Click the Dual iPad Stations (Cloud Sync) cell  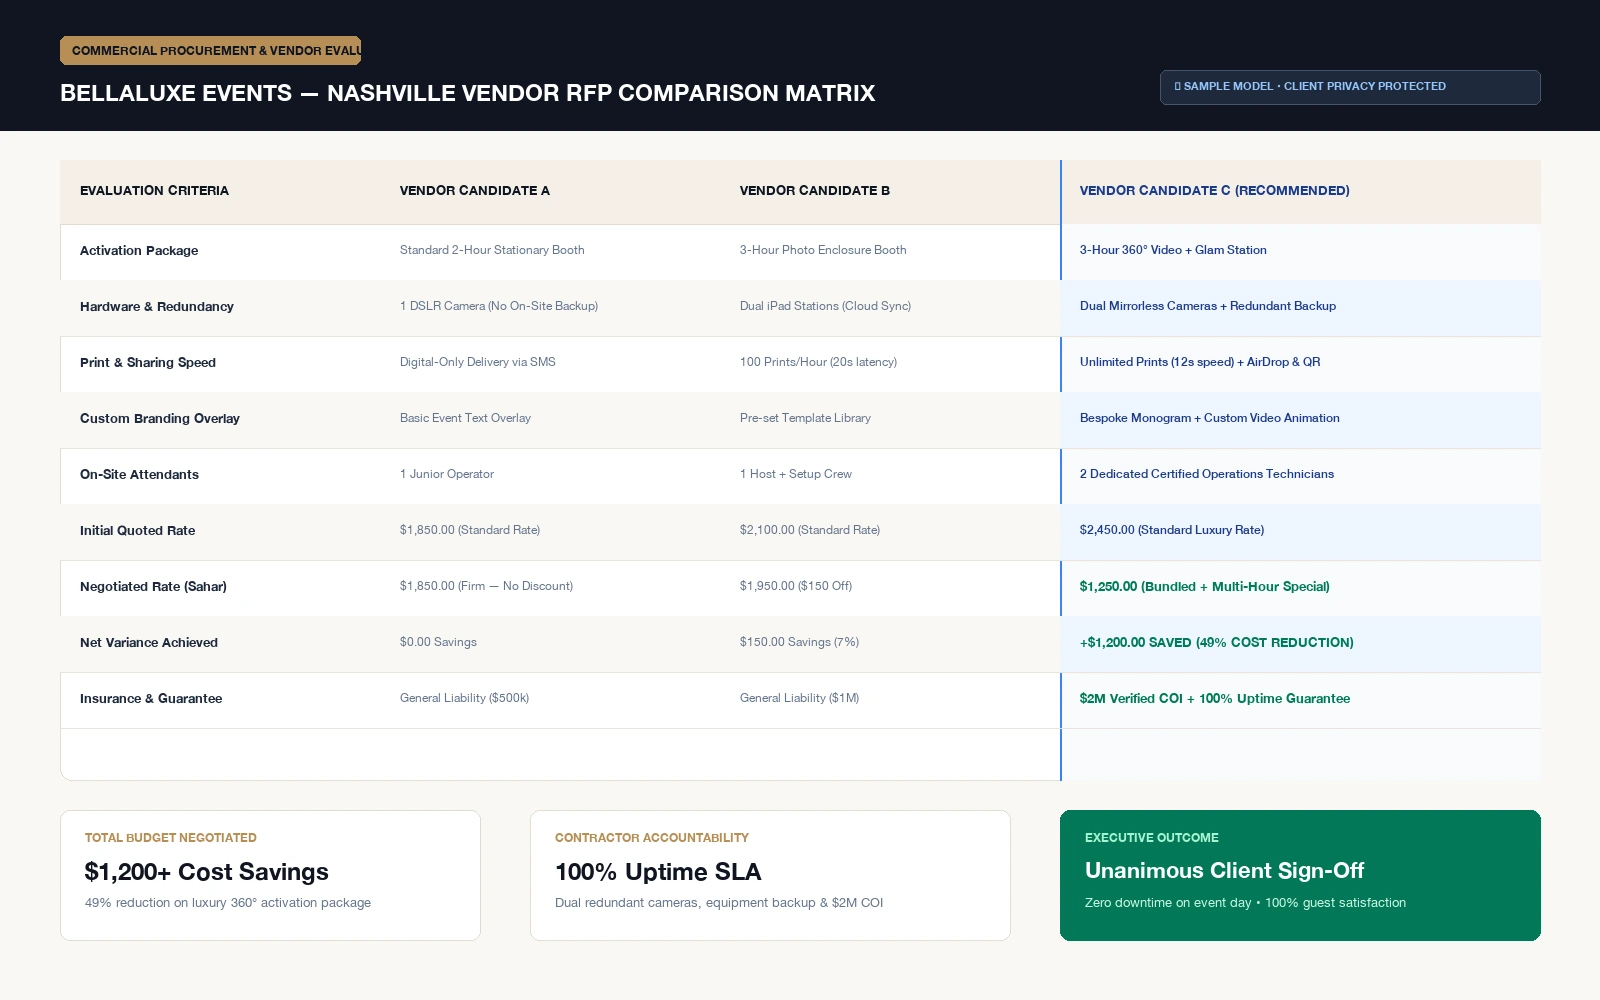(x=825, y=306)
